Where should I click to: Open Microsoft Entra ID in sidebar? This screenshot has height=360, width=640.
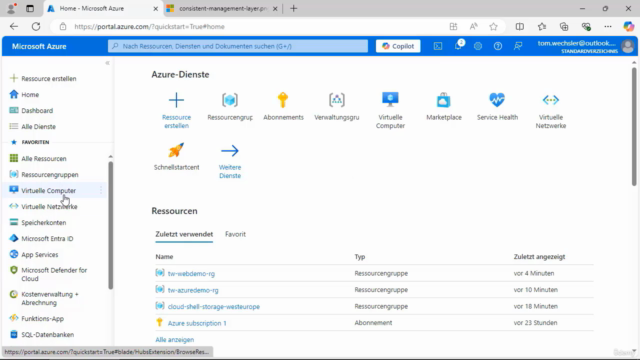point(47,238)
